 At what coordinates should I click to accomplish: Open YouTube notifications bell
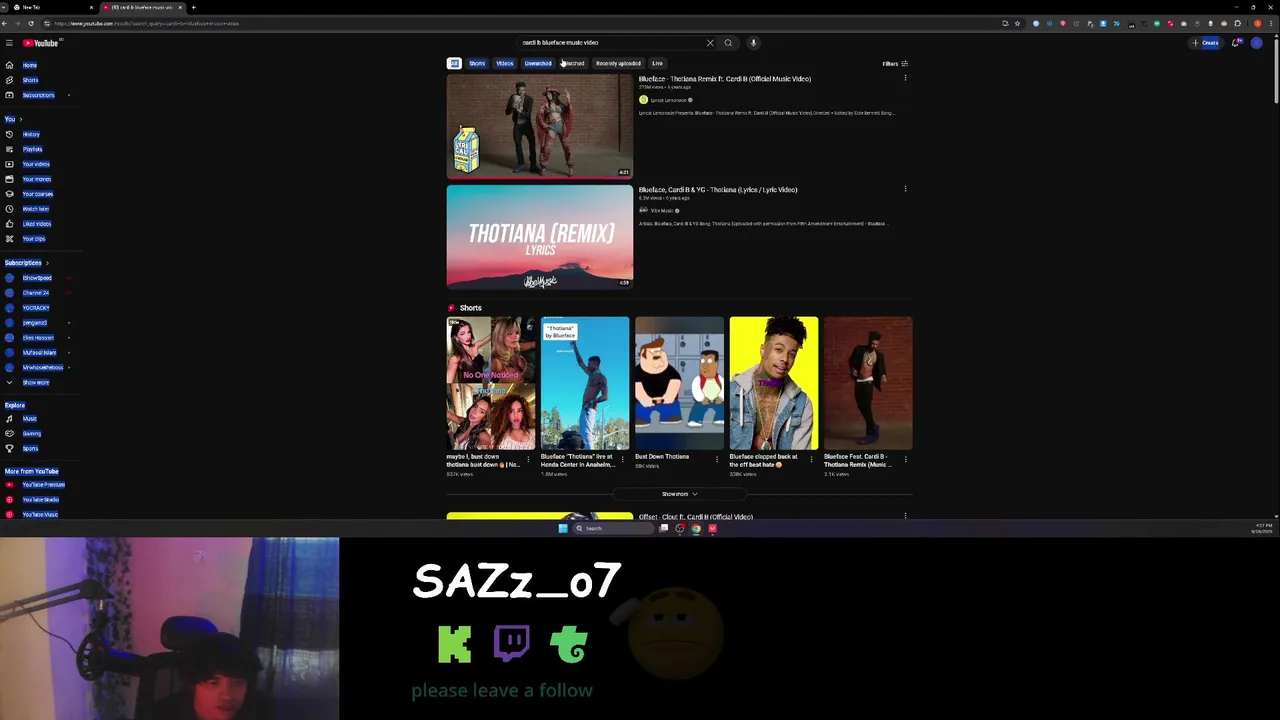point(1236,43)
